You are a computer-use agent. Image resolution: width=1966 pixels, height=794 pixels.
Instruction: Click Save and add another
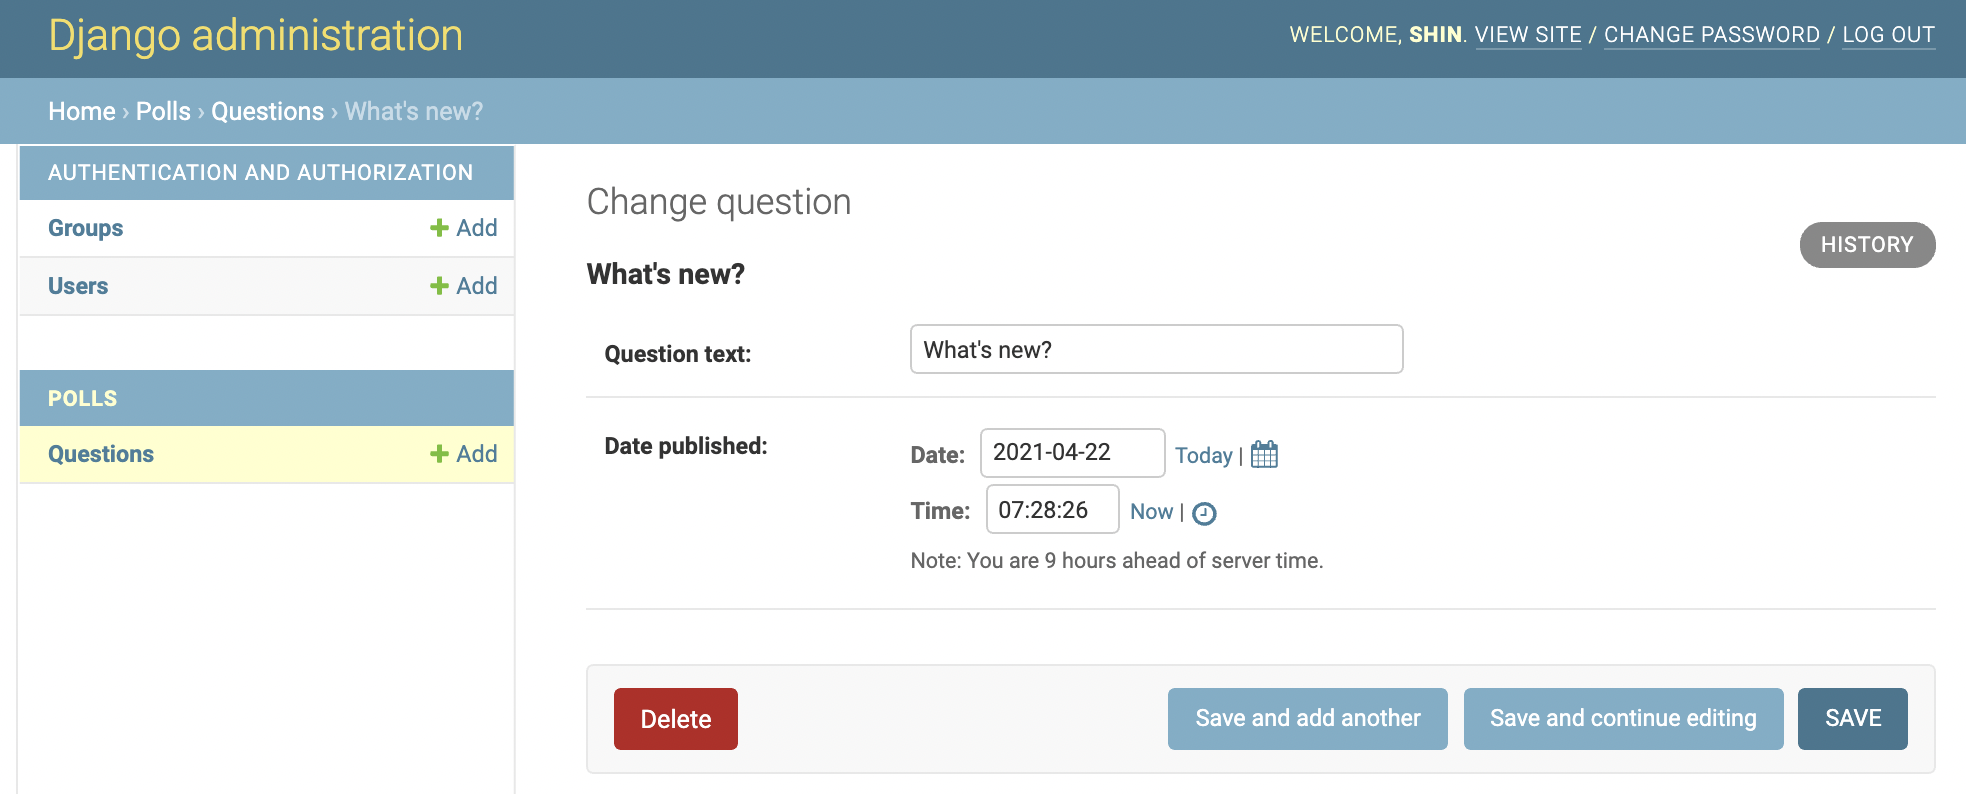(1307, 719)
